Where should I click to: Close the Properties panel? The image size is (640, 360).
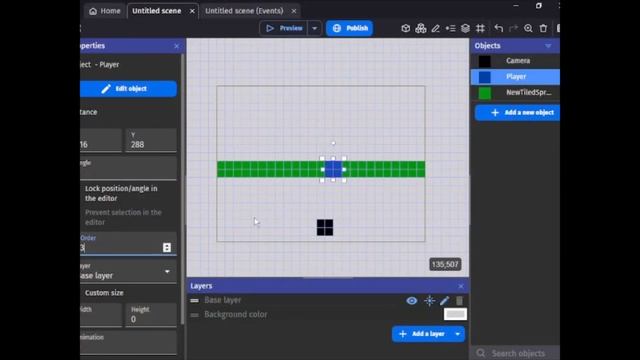(x=176, y=46)
